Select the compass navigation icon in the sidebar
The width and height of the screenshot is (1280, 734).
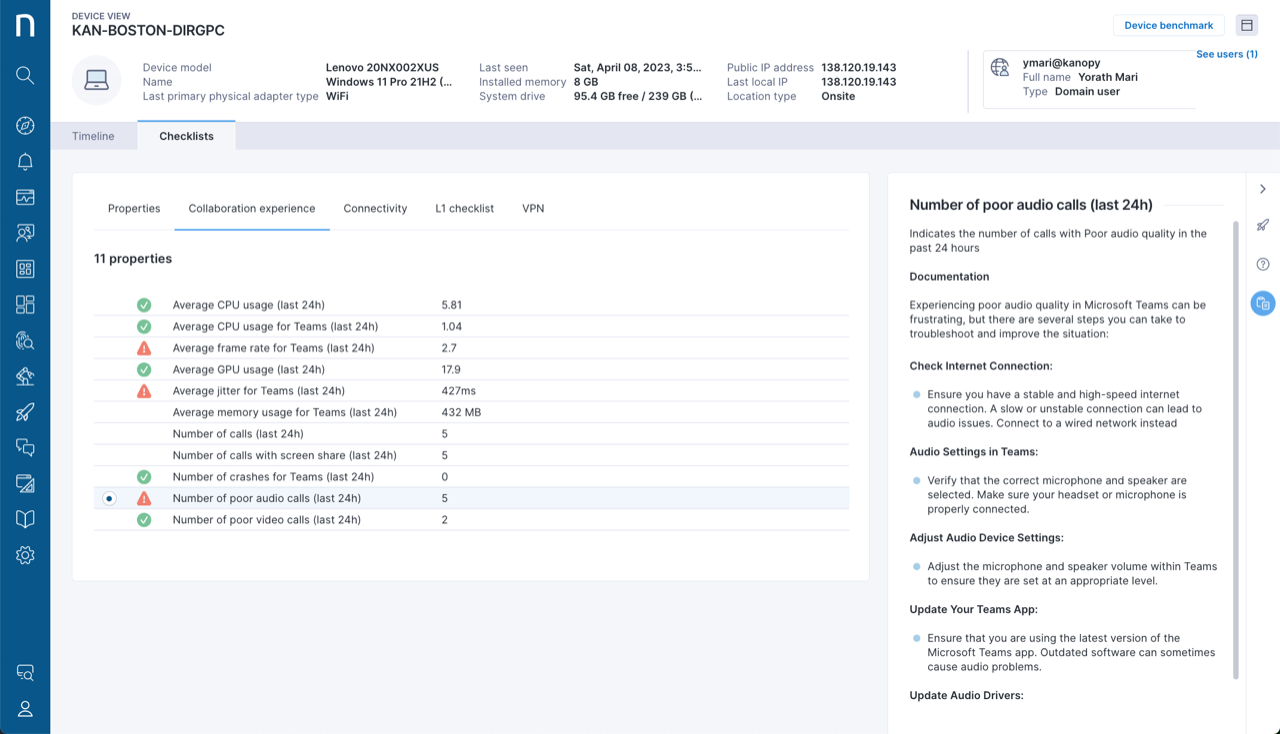[x=26, y=125]
